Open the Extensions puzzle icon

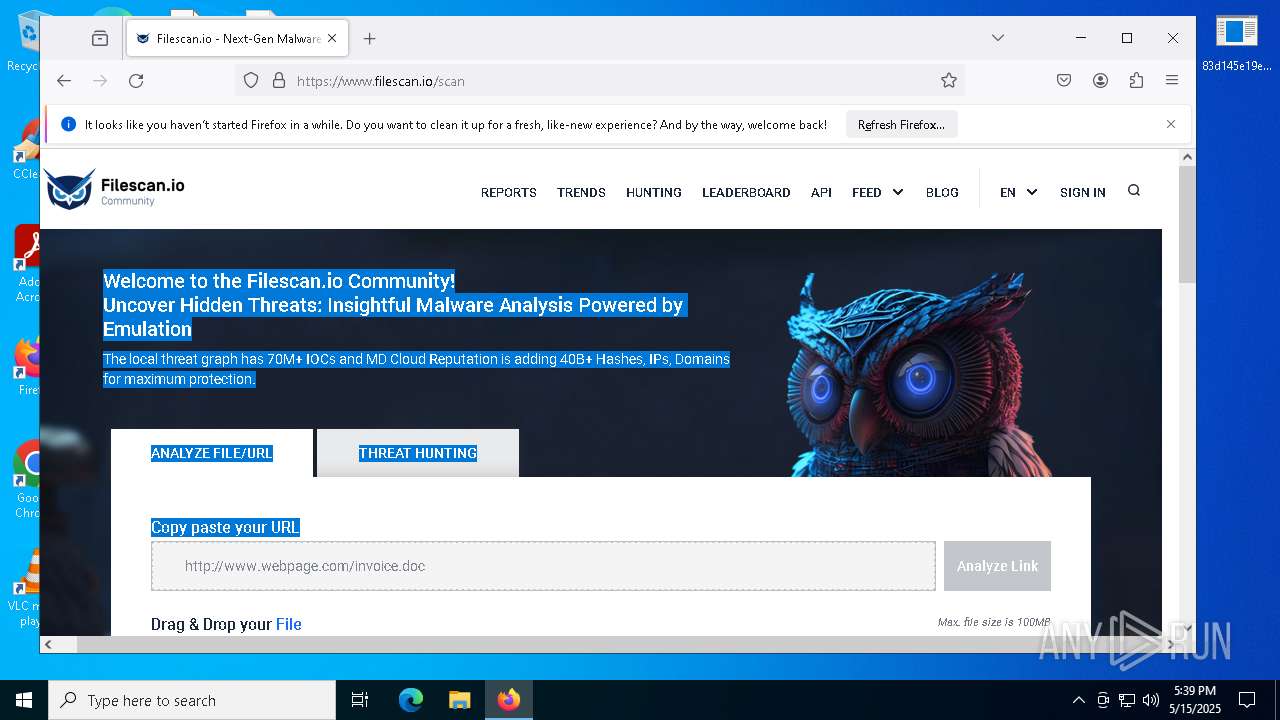[1136, 81]
